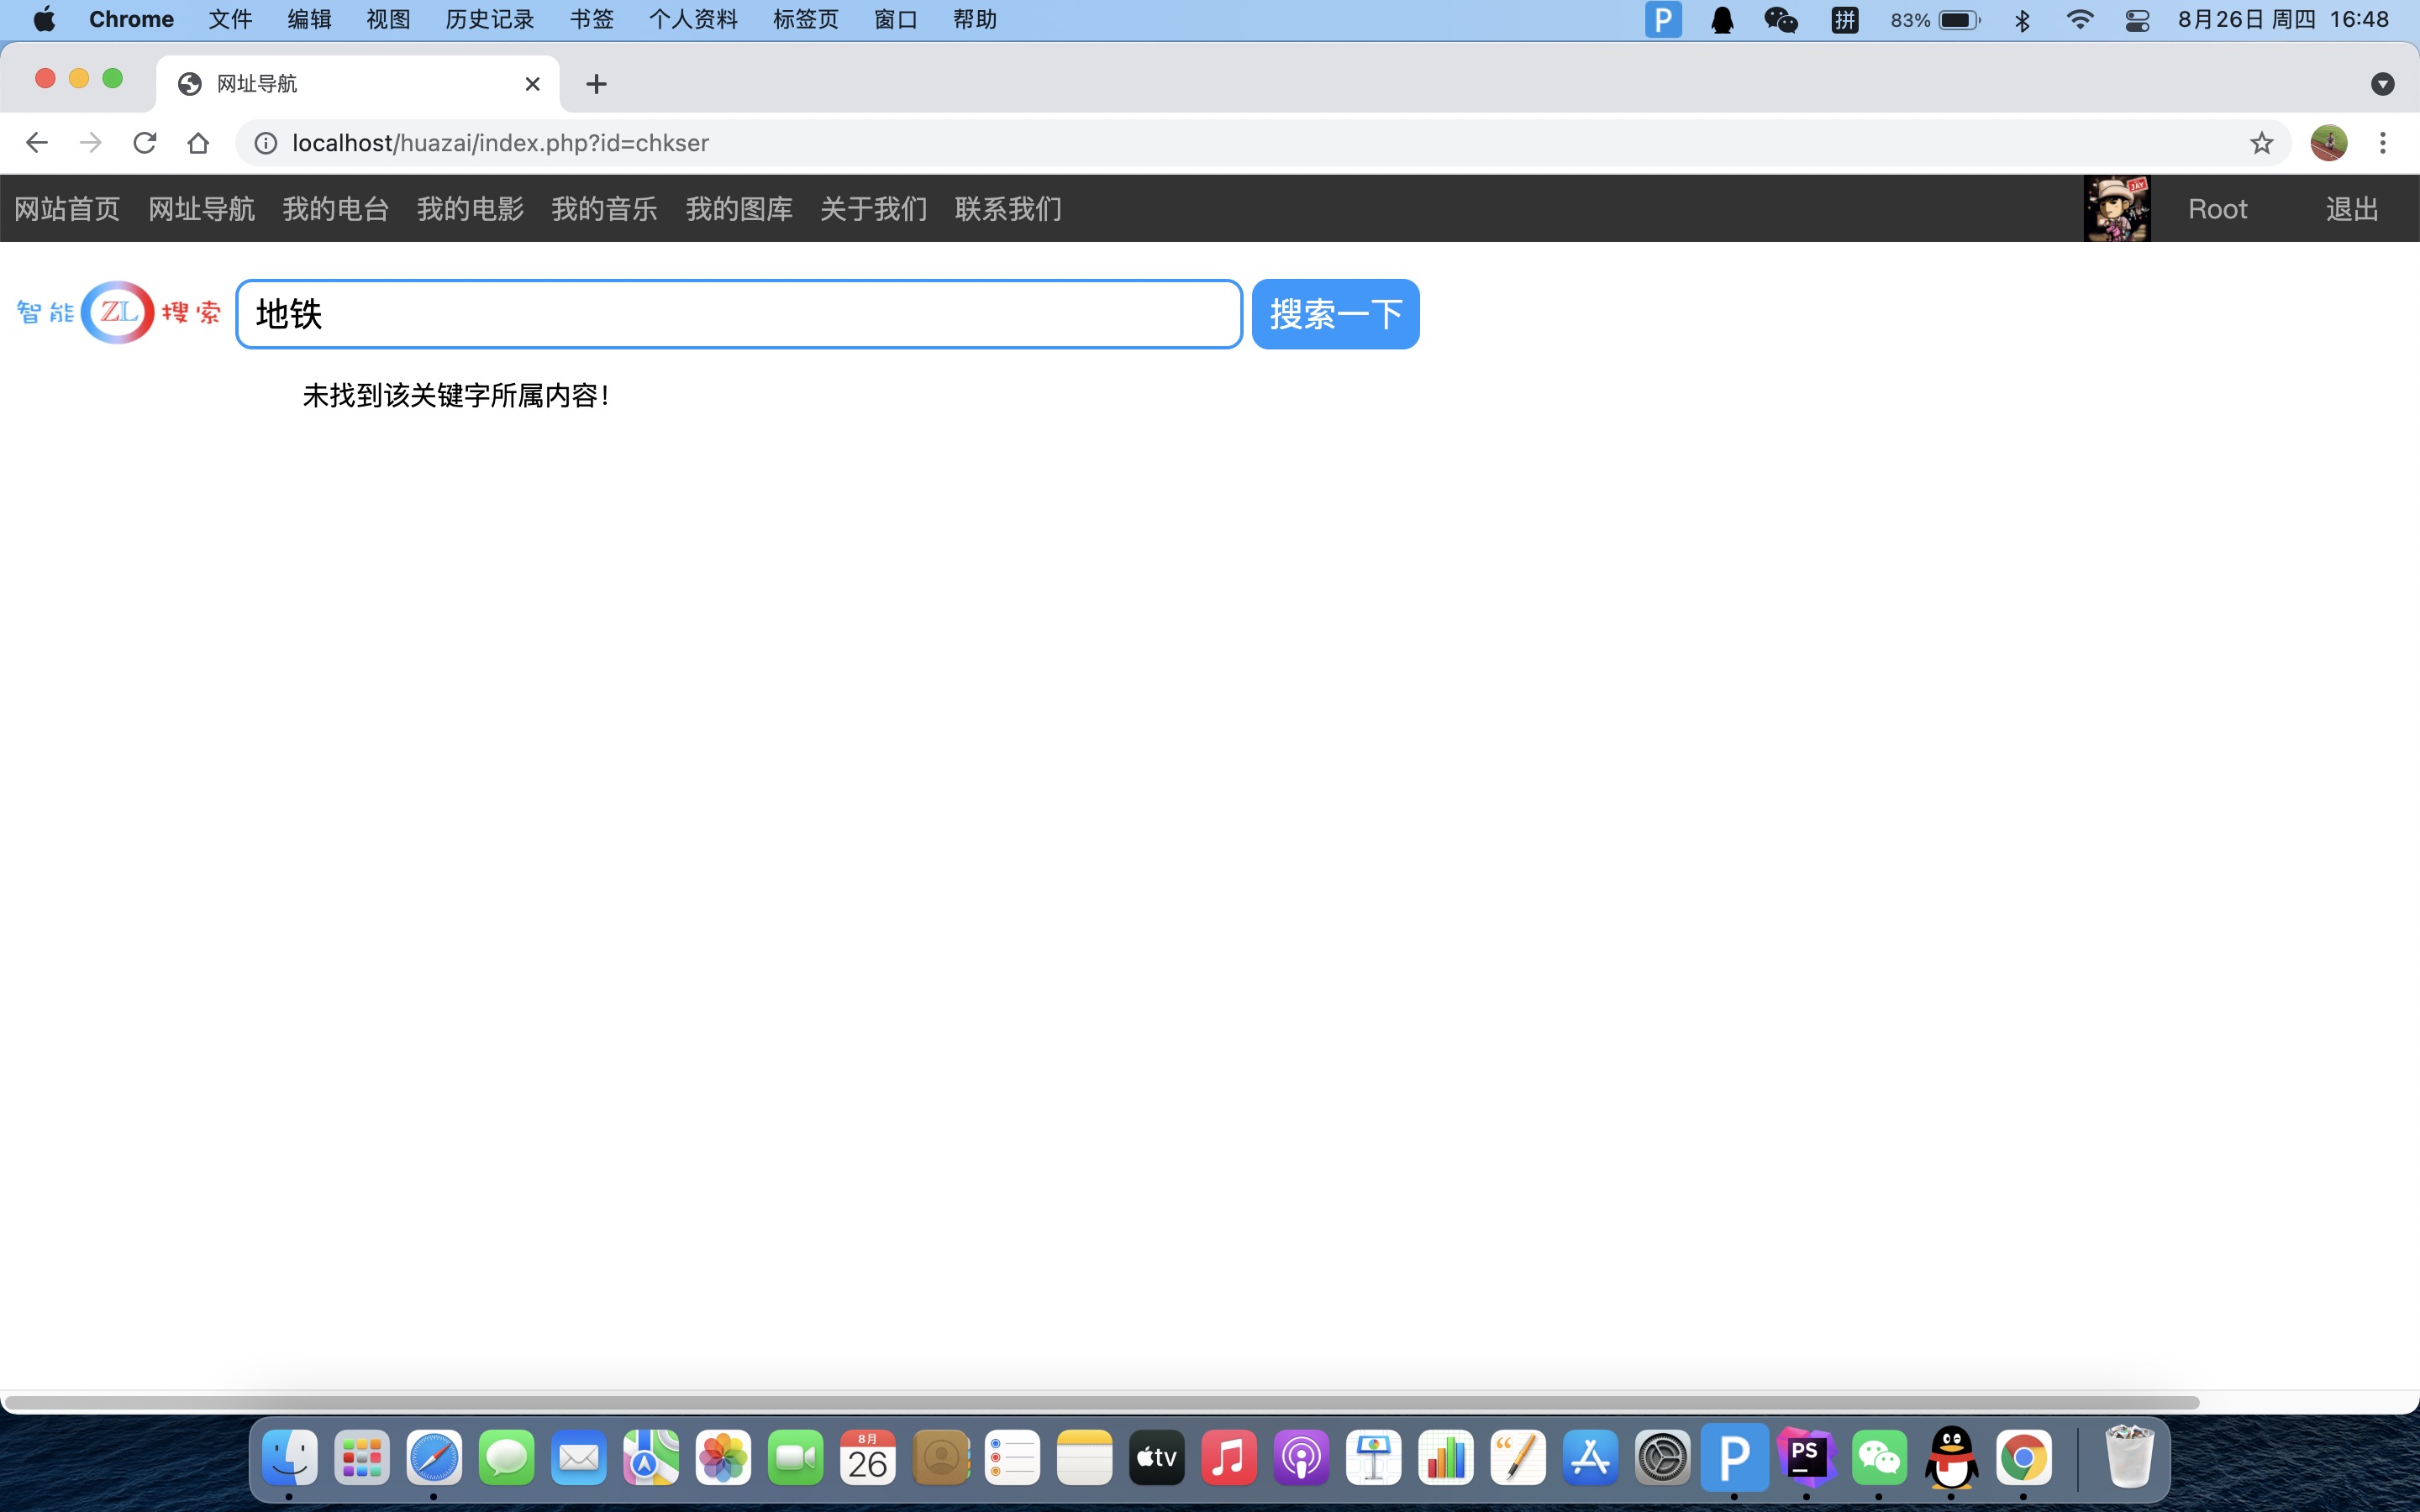Go to 我的音乐 page
Screen dimensions: 2420x1512
click(x=604, y=209)
